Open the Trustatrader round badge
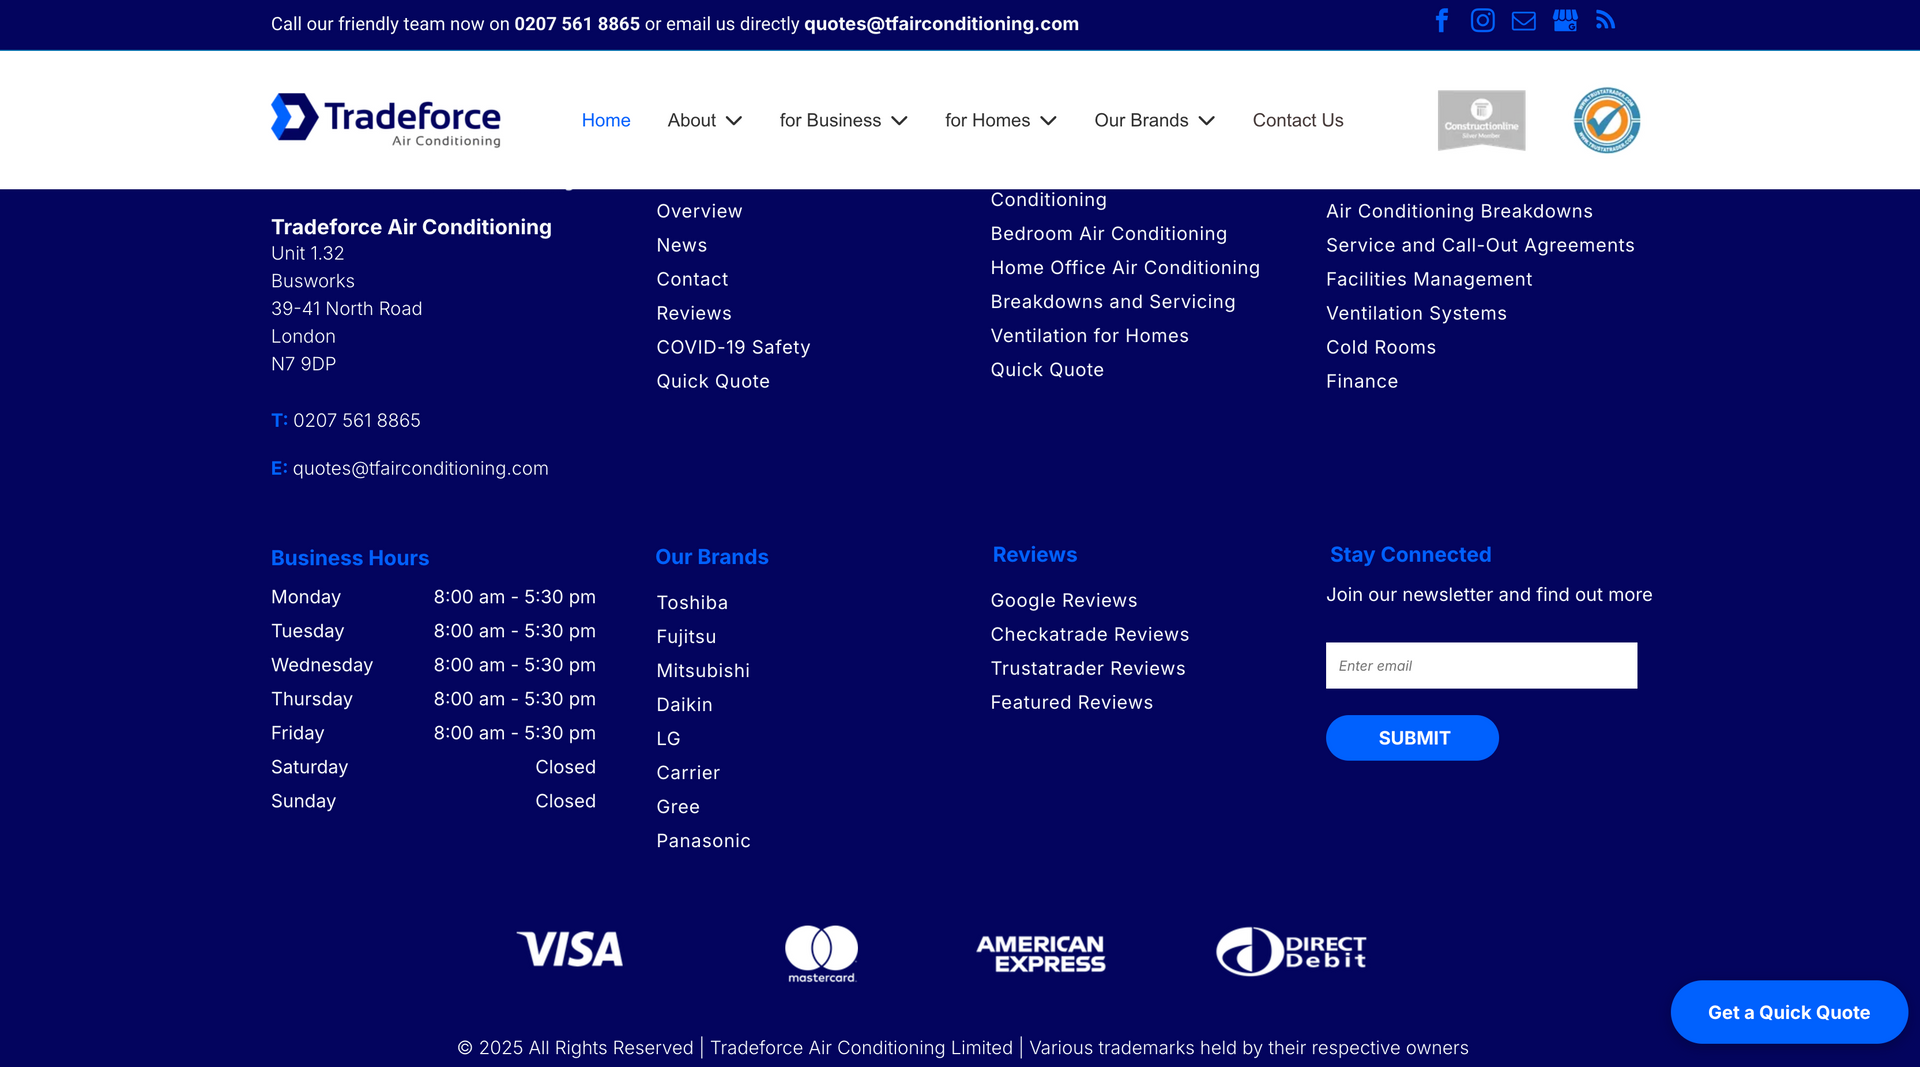Screen dimensions: 1920x1067 1607,120
